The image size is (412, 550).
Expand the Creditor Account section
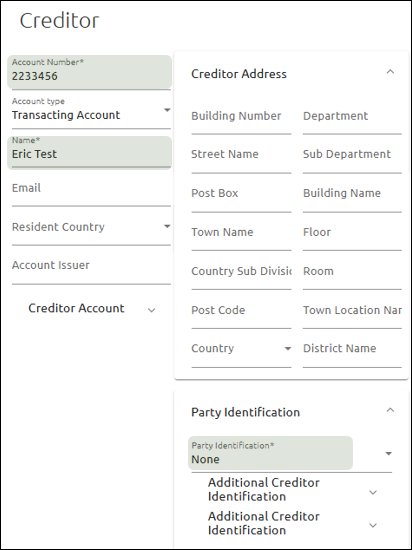point(91,308)
